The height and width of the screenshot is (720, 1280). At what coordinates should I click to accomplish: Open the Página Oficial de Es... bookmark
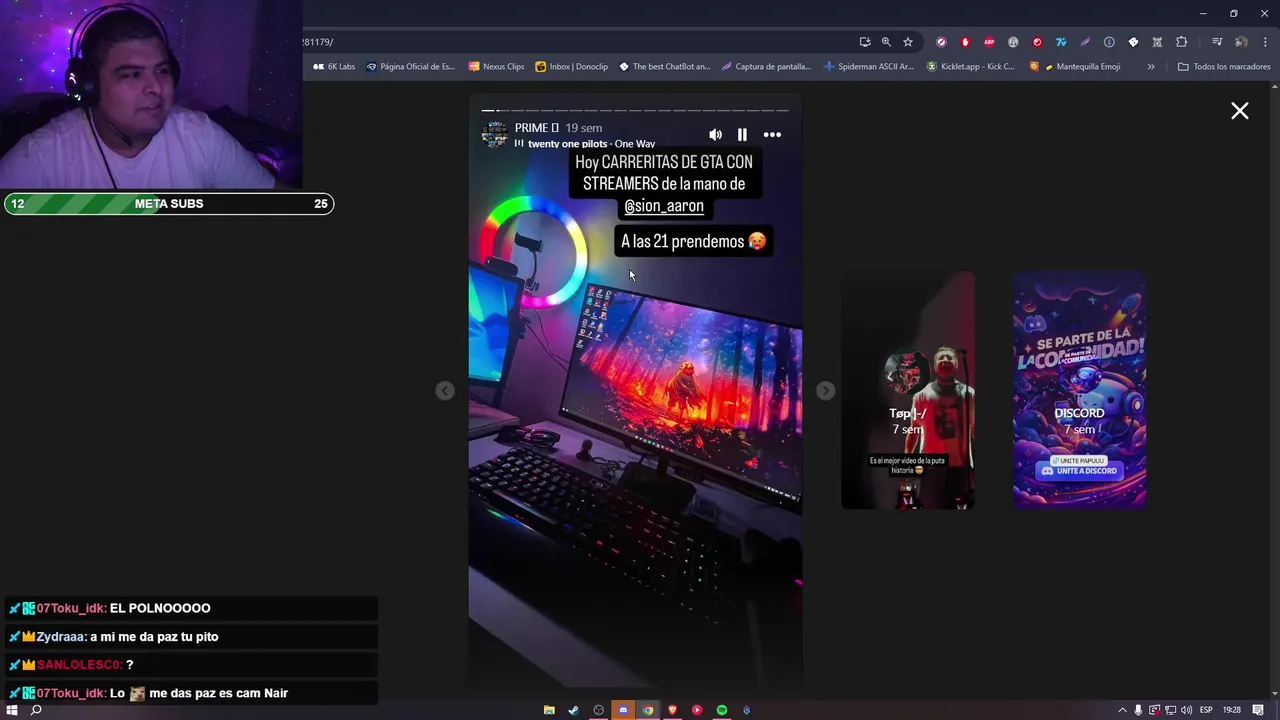(410, 67)
